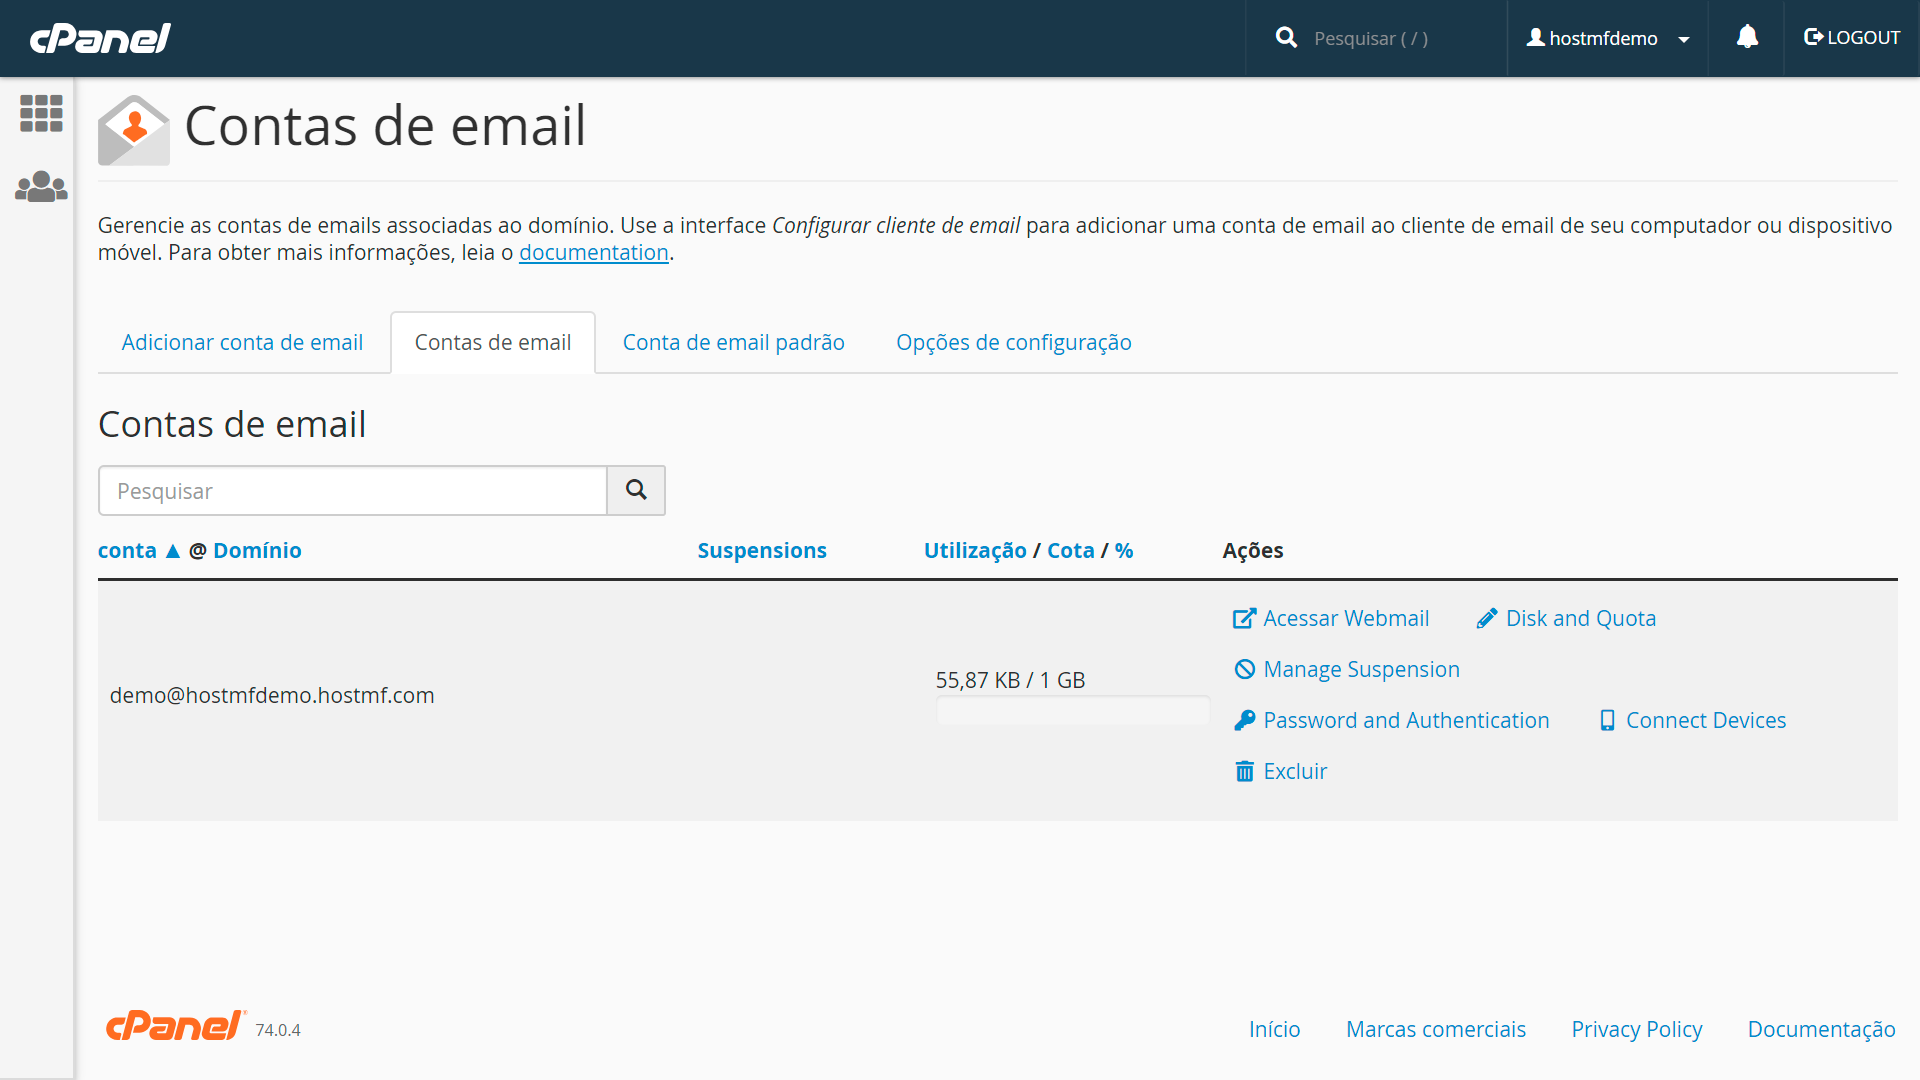Click the Pesquisar email accounts input
This screenshot has height=1080, width=1920.
click(x=353, y=490)
